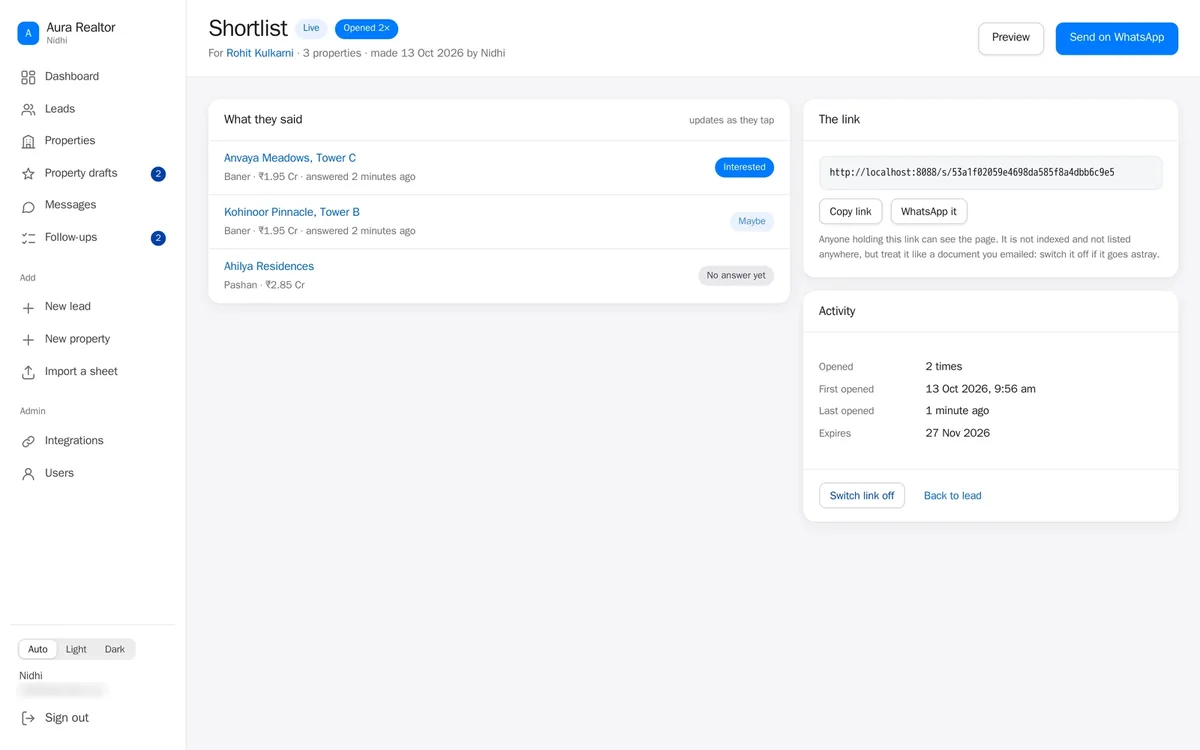Click the expiry date 27 Nov 2026

958,434
